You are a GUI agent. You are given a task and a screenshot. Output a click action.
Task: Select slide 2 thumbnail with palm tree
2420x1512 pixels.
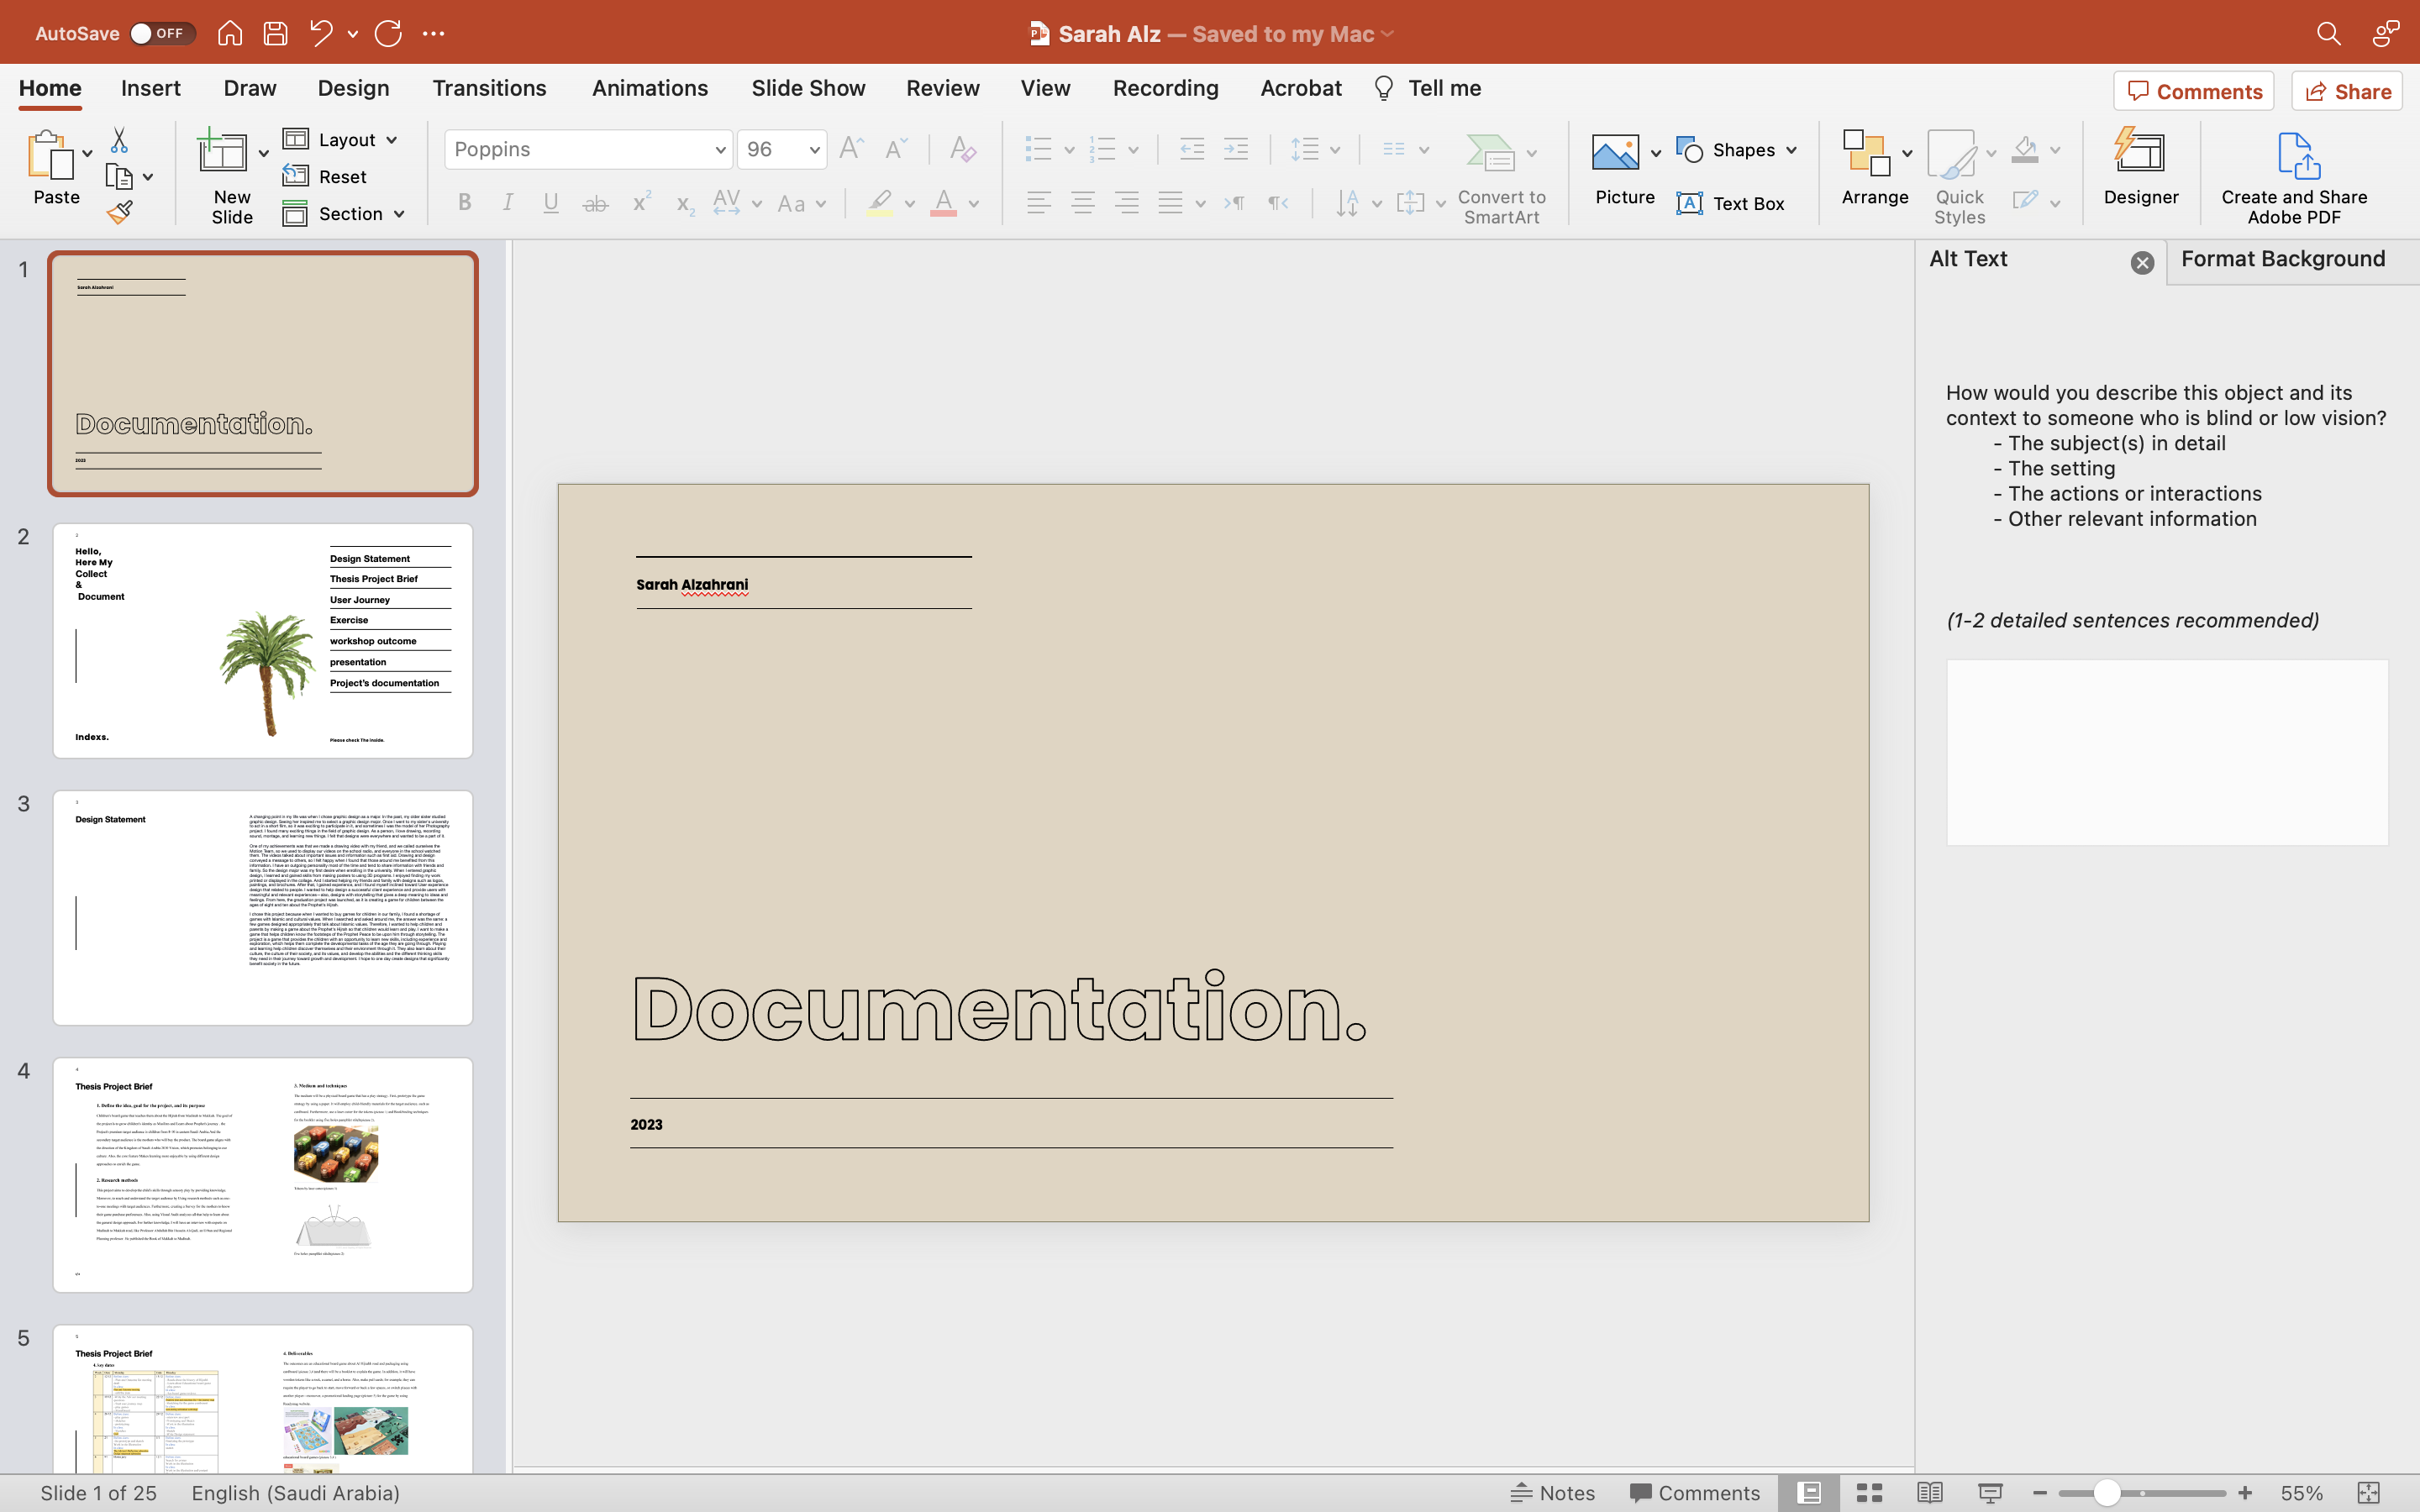[x=263, y=640]
